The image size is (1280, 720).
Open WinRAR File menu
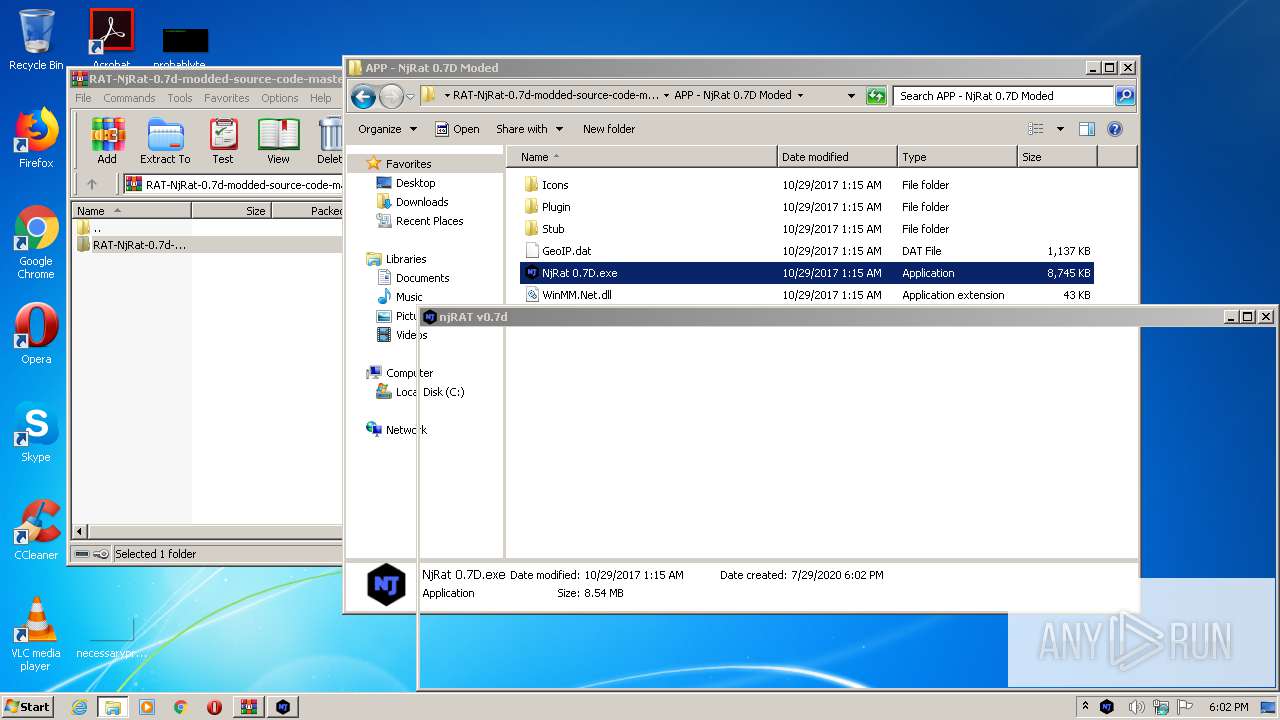83,98
